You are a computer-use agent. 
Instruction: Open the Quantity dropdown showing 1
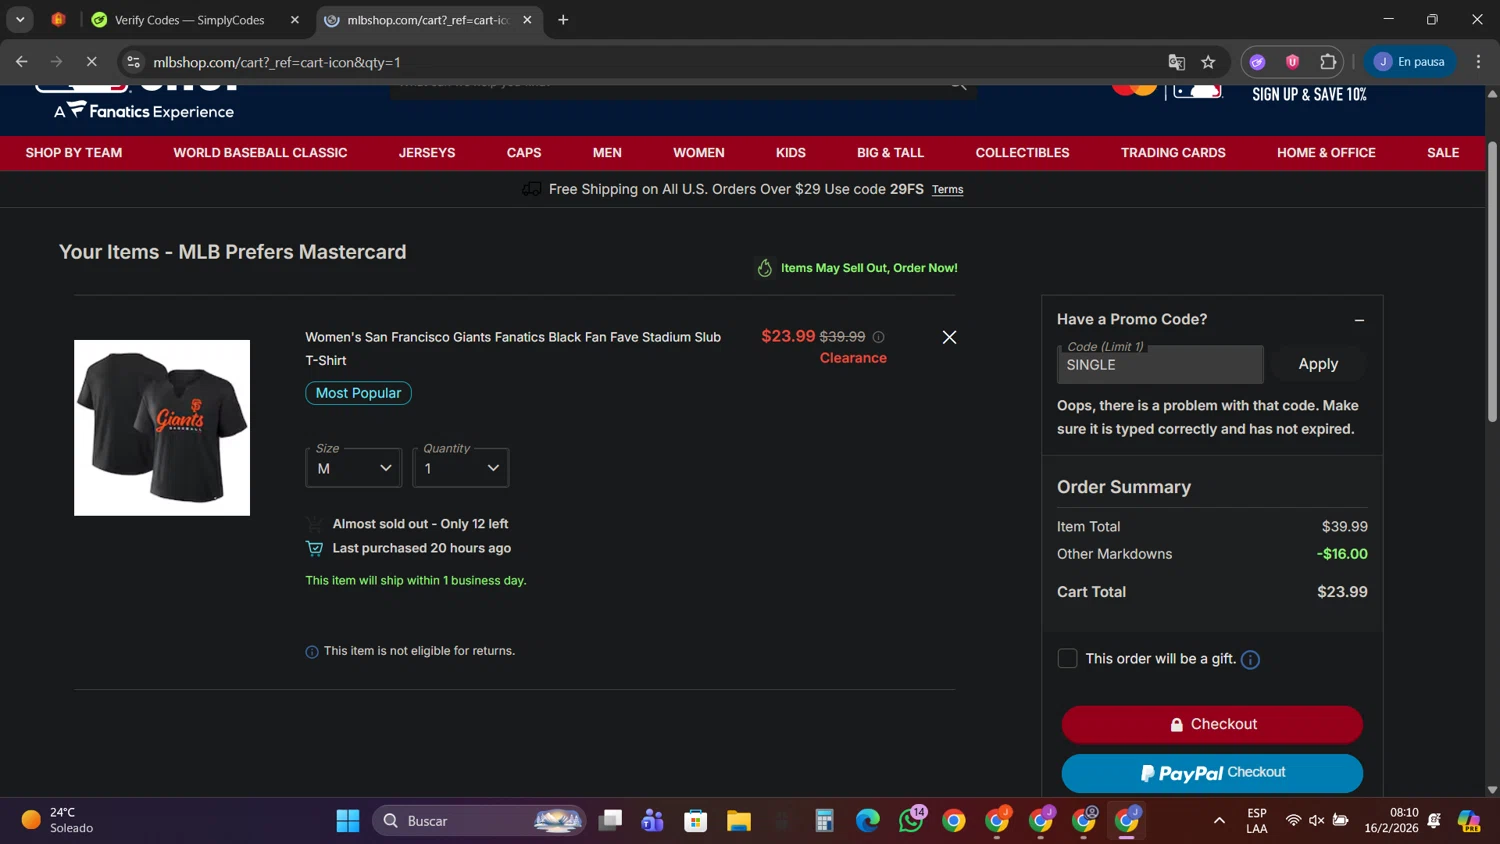461,468
